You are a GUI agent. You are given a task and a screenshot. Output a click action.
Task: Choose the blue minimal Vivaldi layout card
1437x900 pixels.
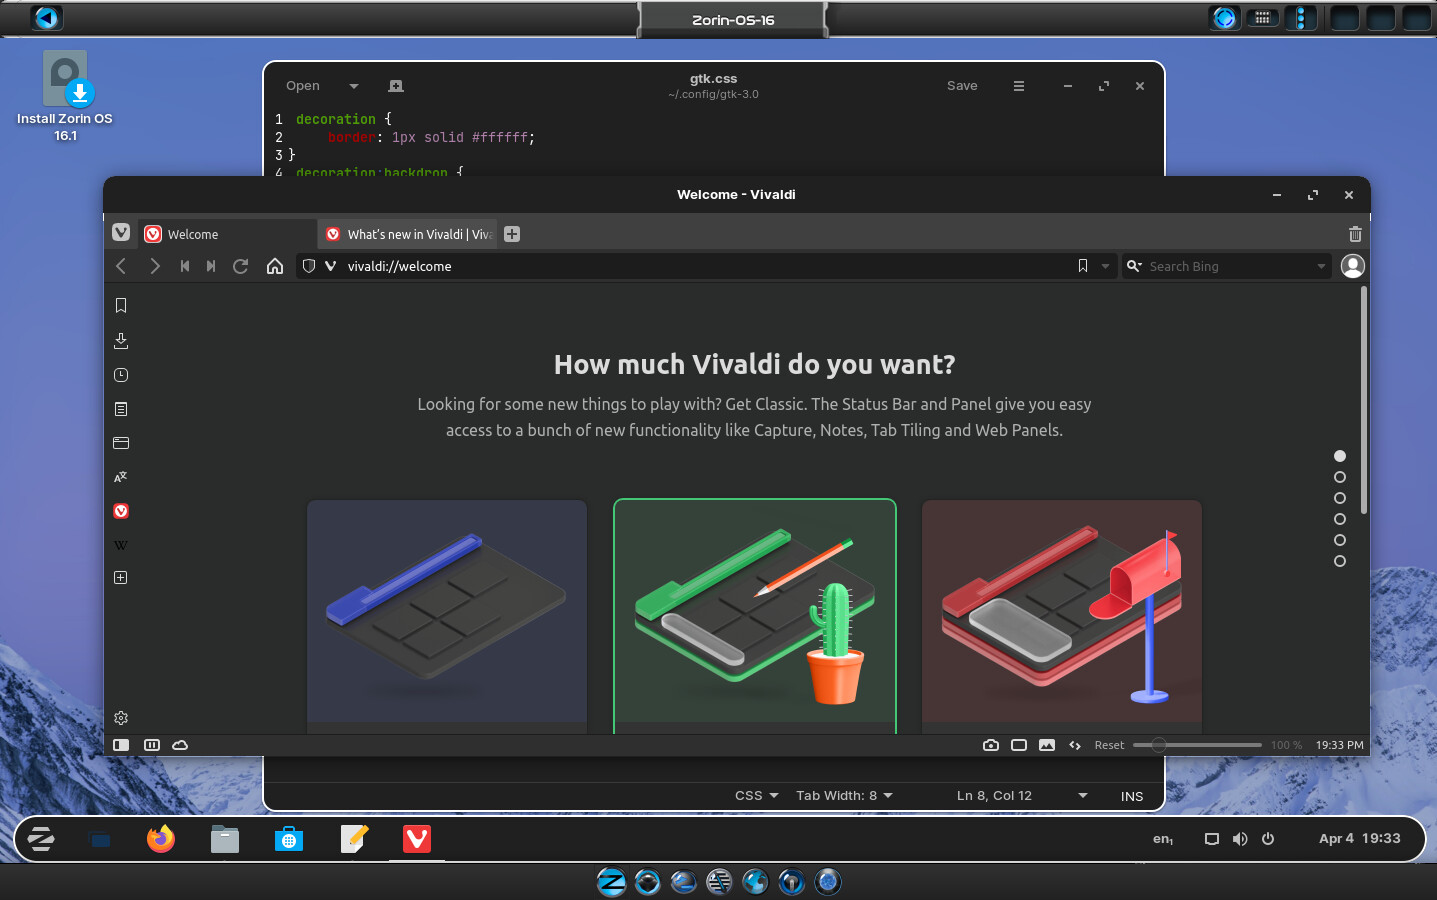(x=447, y=616)
